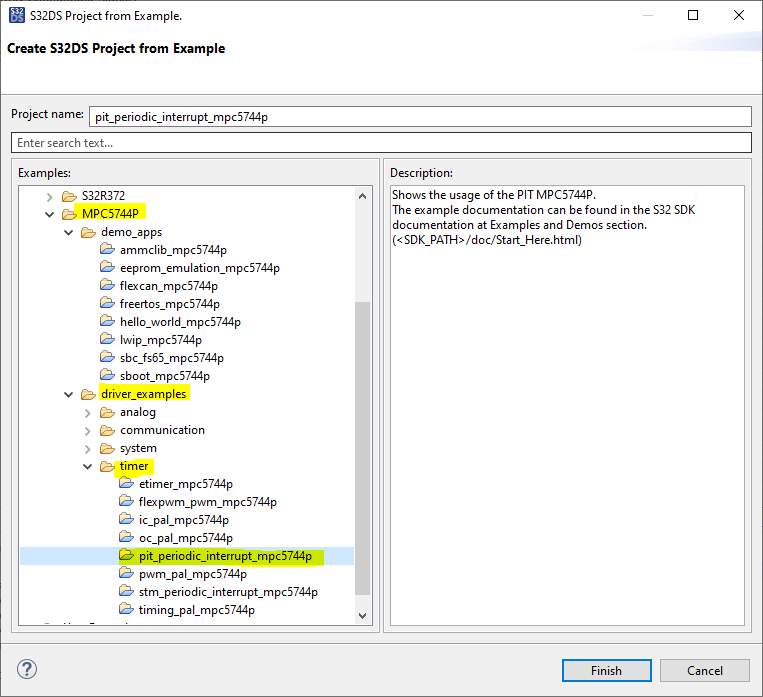Maximize the S32DS dialog window
The image size is (763, 697).
pyautogui.click(x=693, y=15)
